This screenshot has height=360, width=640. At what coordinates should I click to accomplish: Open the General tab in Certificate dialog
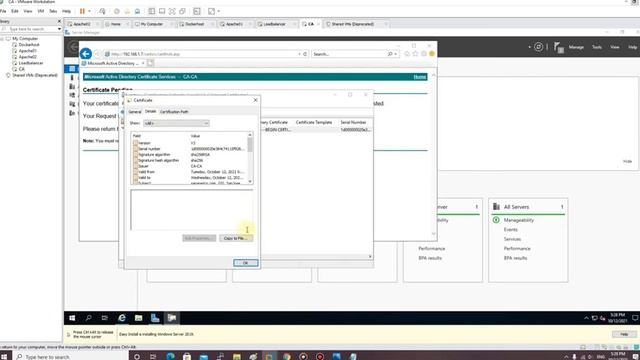(x=135, y=111)
